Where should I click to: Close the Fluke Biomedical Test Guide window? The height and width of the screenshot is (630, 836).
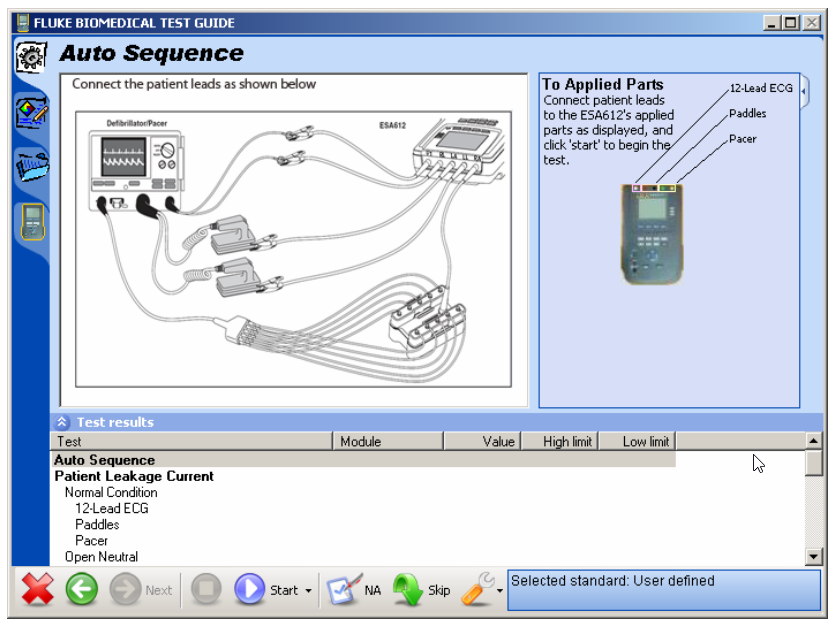(x=811, y=23)
